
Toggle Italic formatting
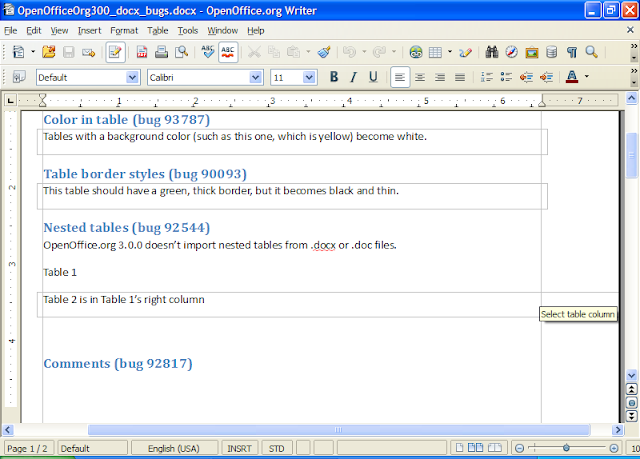pos(353,77)
